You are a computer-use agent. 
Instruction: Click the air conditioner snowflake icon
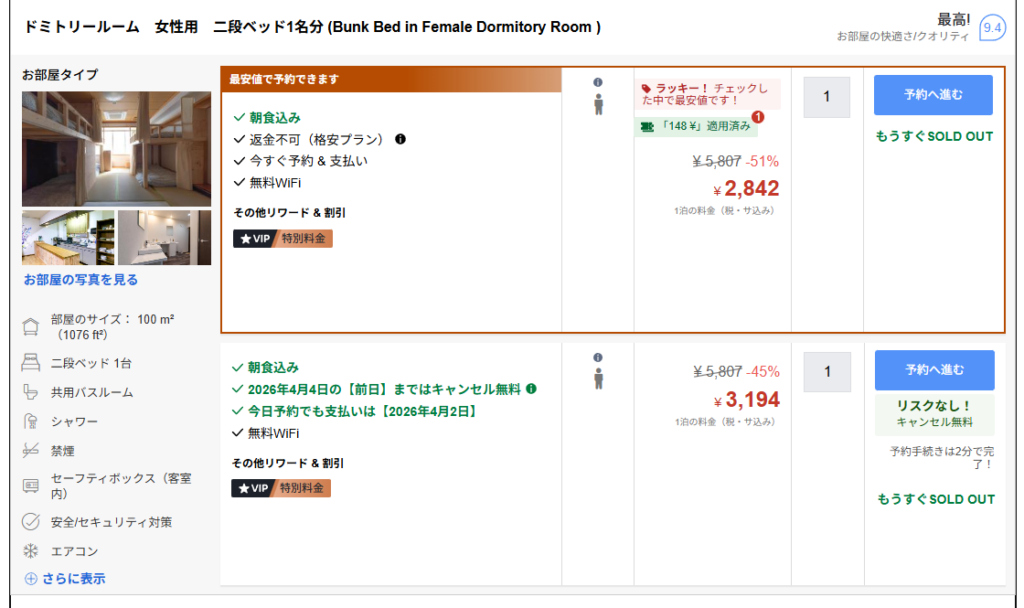tap(31, 551)
